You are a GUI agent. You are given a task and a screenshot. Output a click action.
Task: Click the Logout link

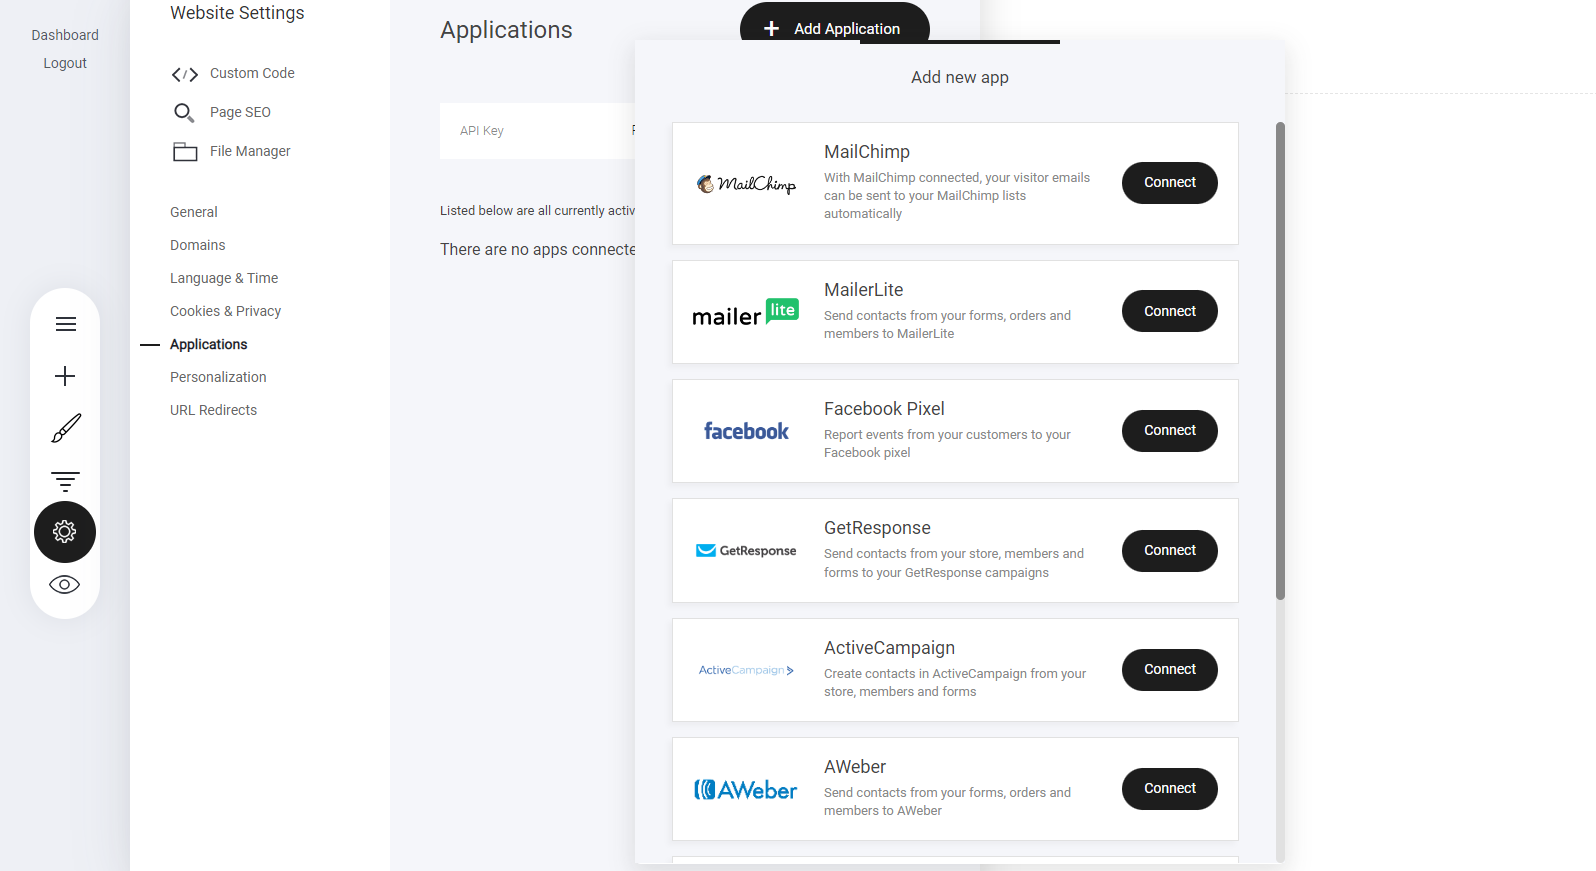click(65, 63)
